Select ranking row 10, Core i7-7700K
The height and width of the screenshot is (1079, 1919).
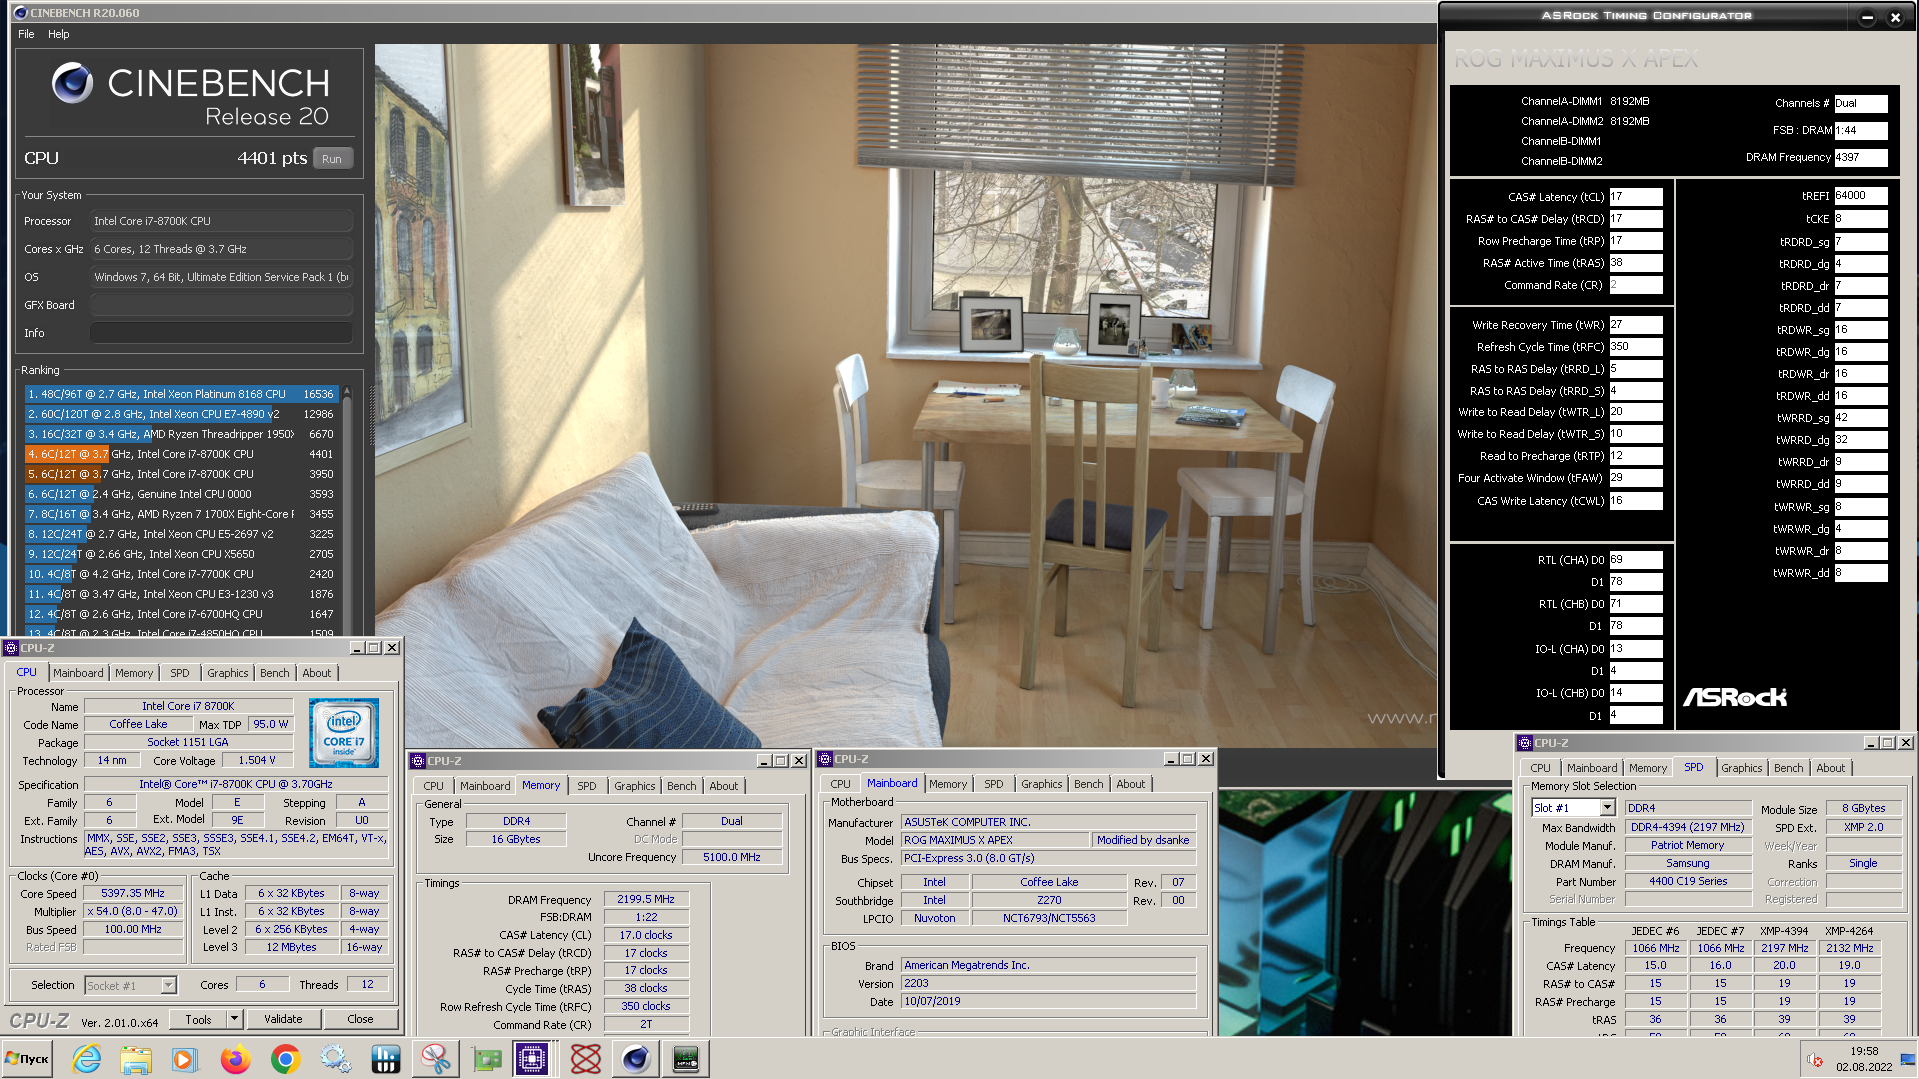click(x=181, y=574)
